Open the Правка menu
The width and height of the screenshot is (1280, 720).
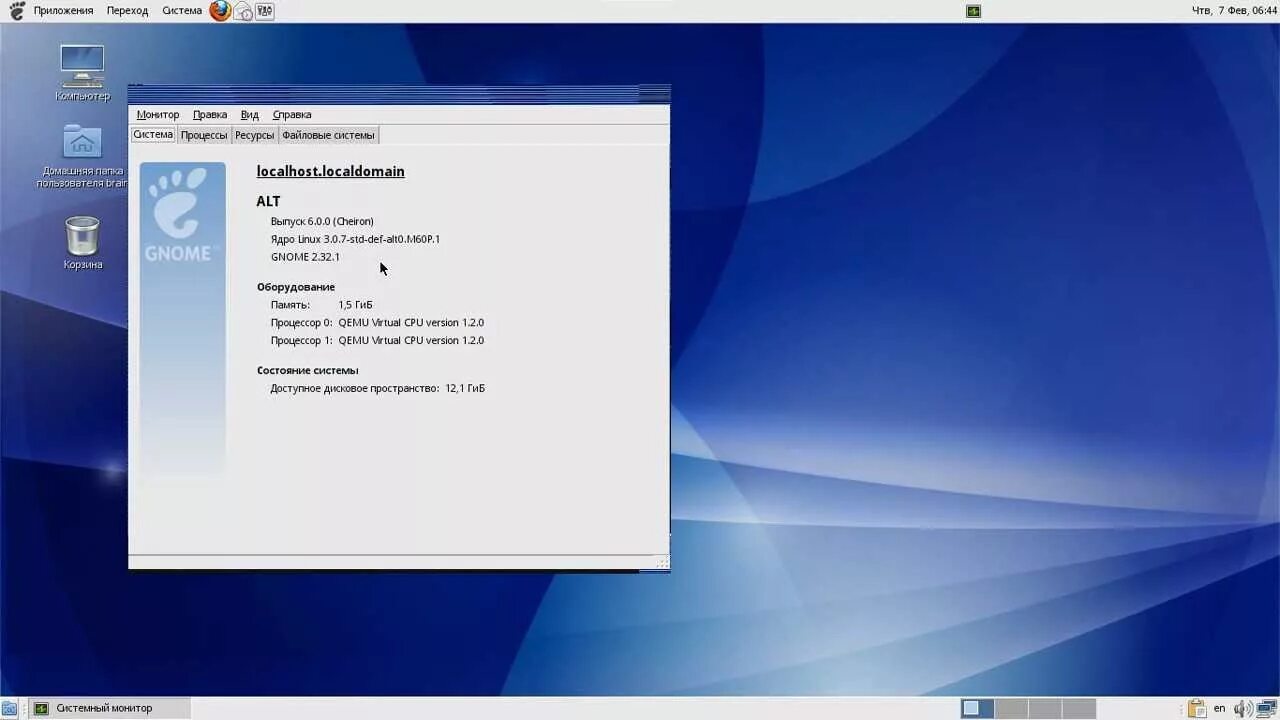[210, 115]
